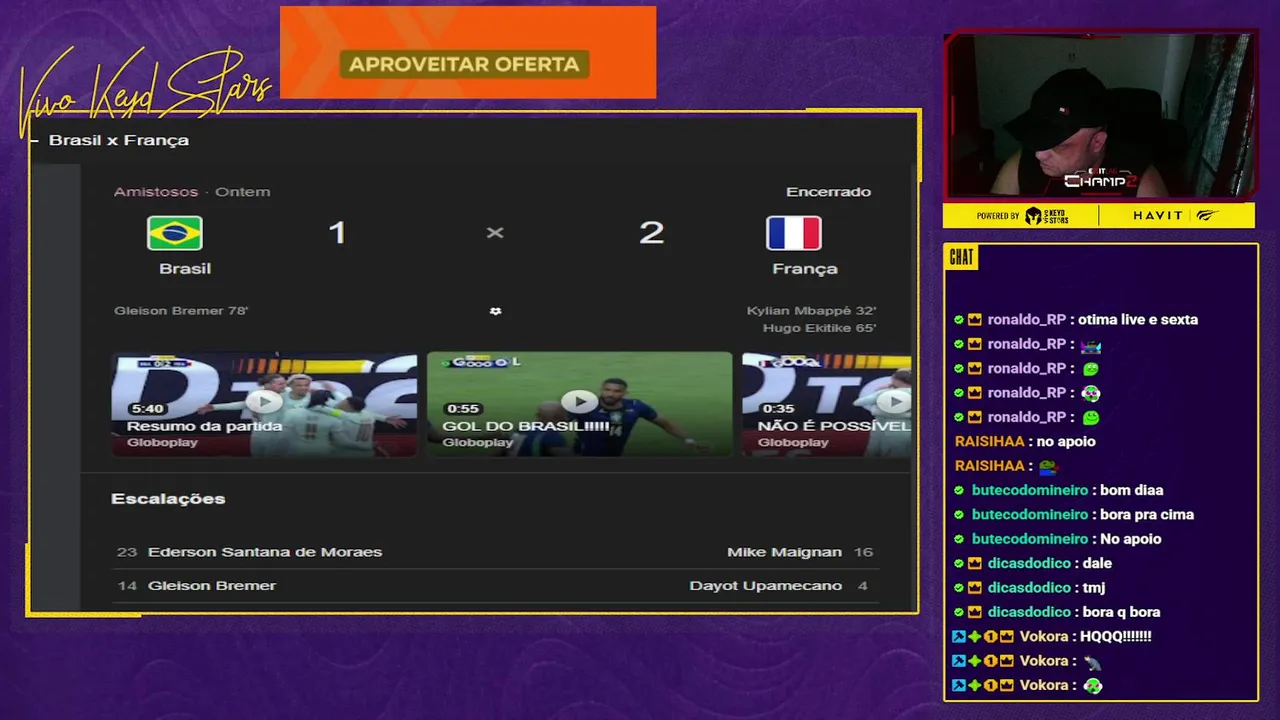1280x720 pixels.
Task: Open the Brasil team name link
Action: 185,268
